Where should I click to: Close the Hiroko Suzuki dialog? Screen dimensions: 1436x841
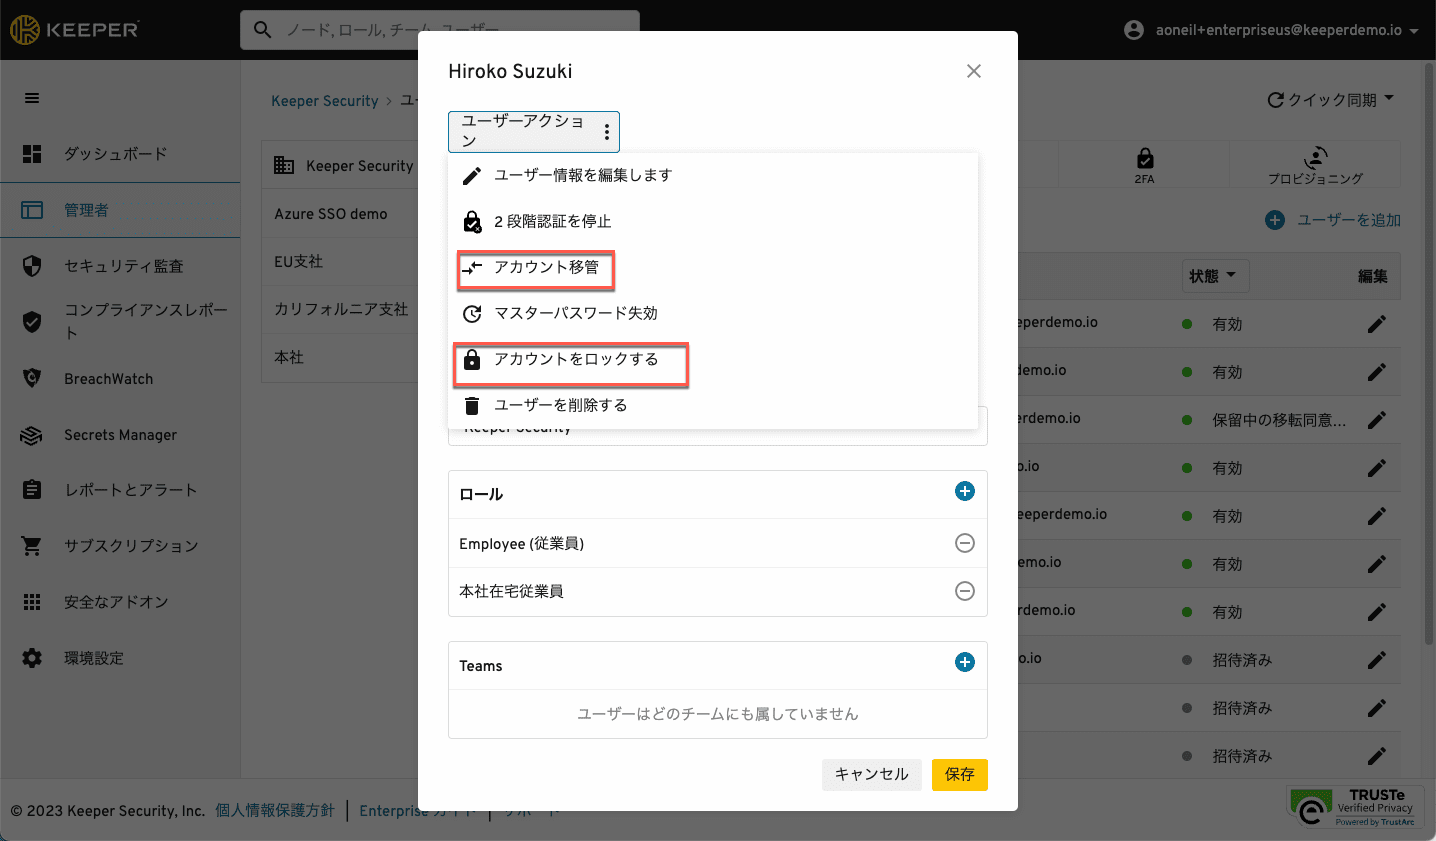973,71
